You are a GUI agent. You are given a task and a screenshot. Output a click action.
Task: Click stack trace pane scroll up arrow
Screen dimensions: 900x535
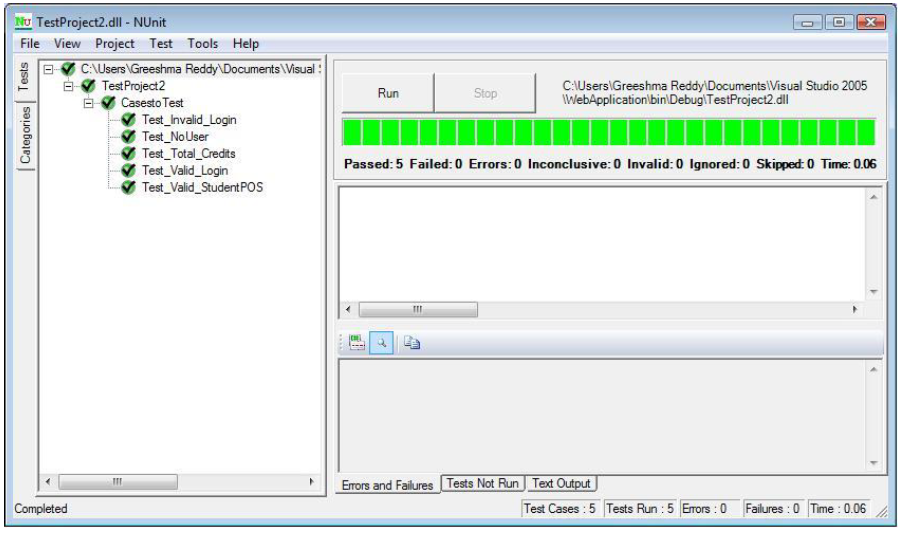(874, 370)
